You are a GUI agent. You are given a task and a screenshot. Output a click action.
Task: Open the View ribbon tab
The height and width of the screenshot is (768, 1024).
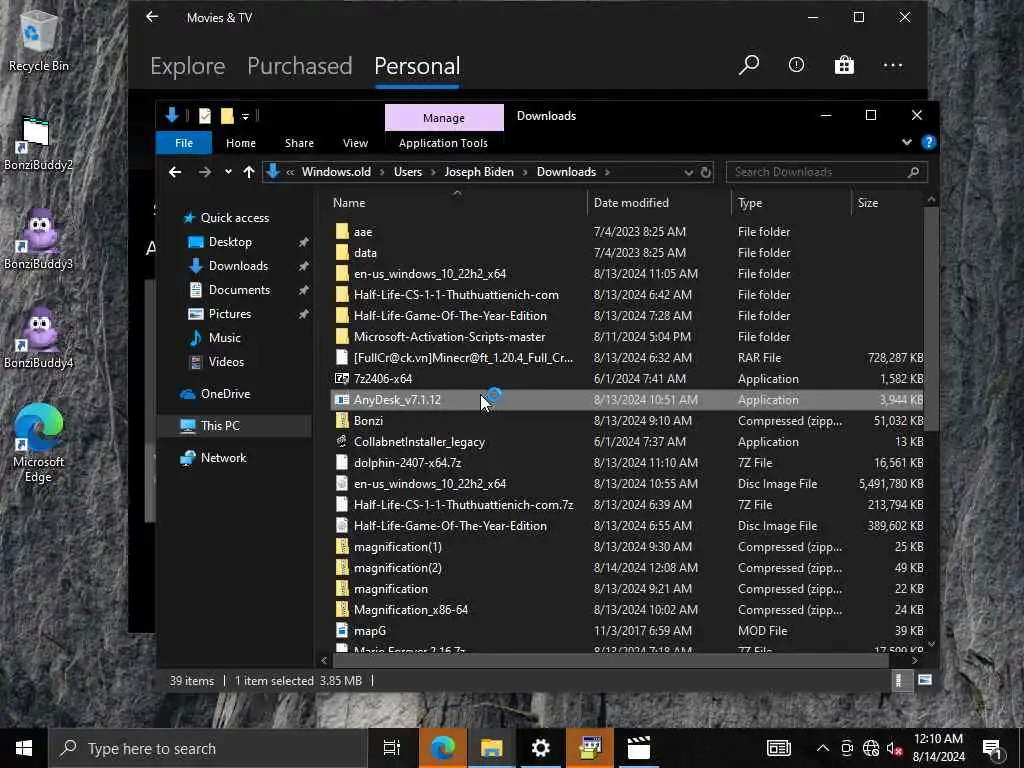point(355,143)
